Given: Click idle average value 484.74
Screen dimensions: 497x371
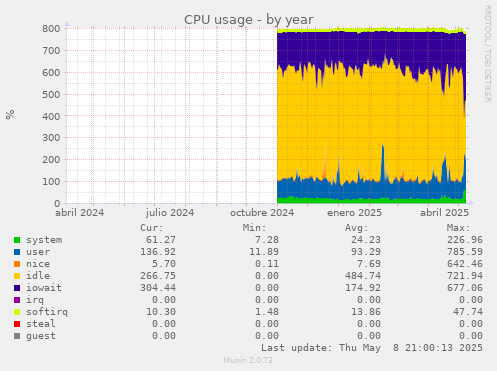Looking at the screenshot, I should [363, 276].
